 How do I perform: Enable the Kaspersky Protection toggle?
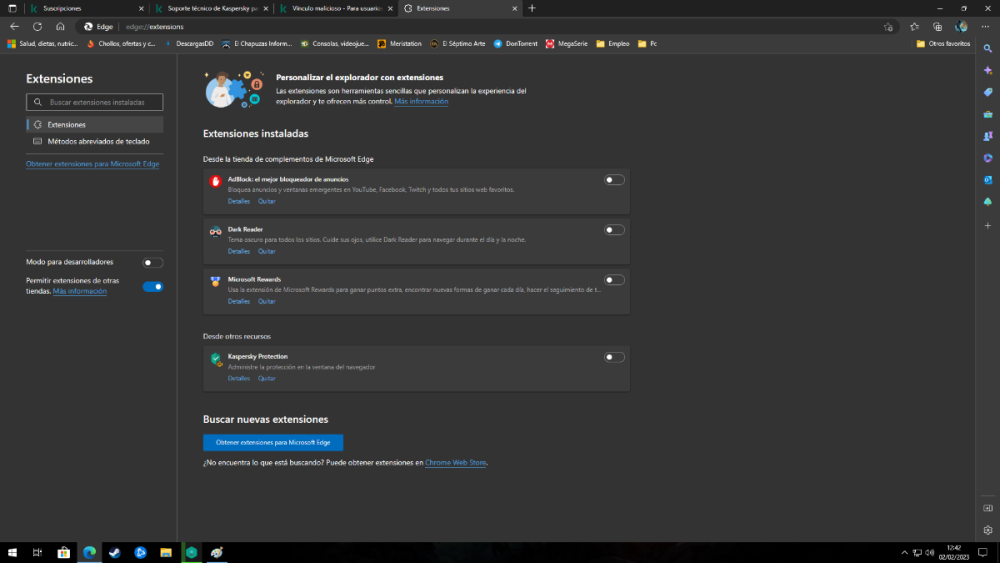[614, 357]
